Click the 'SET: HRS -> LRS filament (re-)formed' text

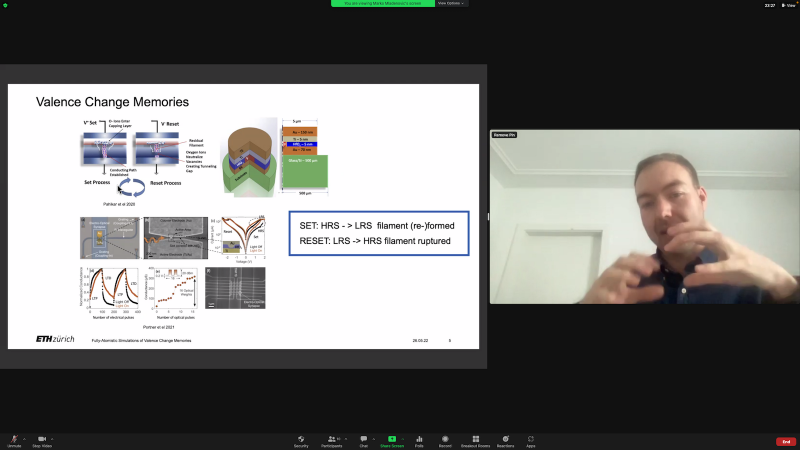coord(377,226)
